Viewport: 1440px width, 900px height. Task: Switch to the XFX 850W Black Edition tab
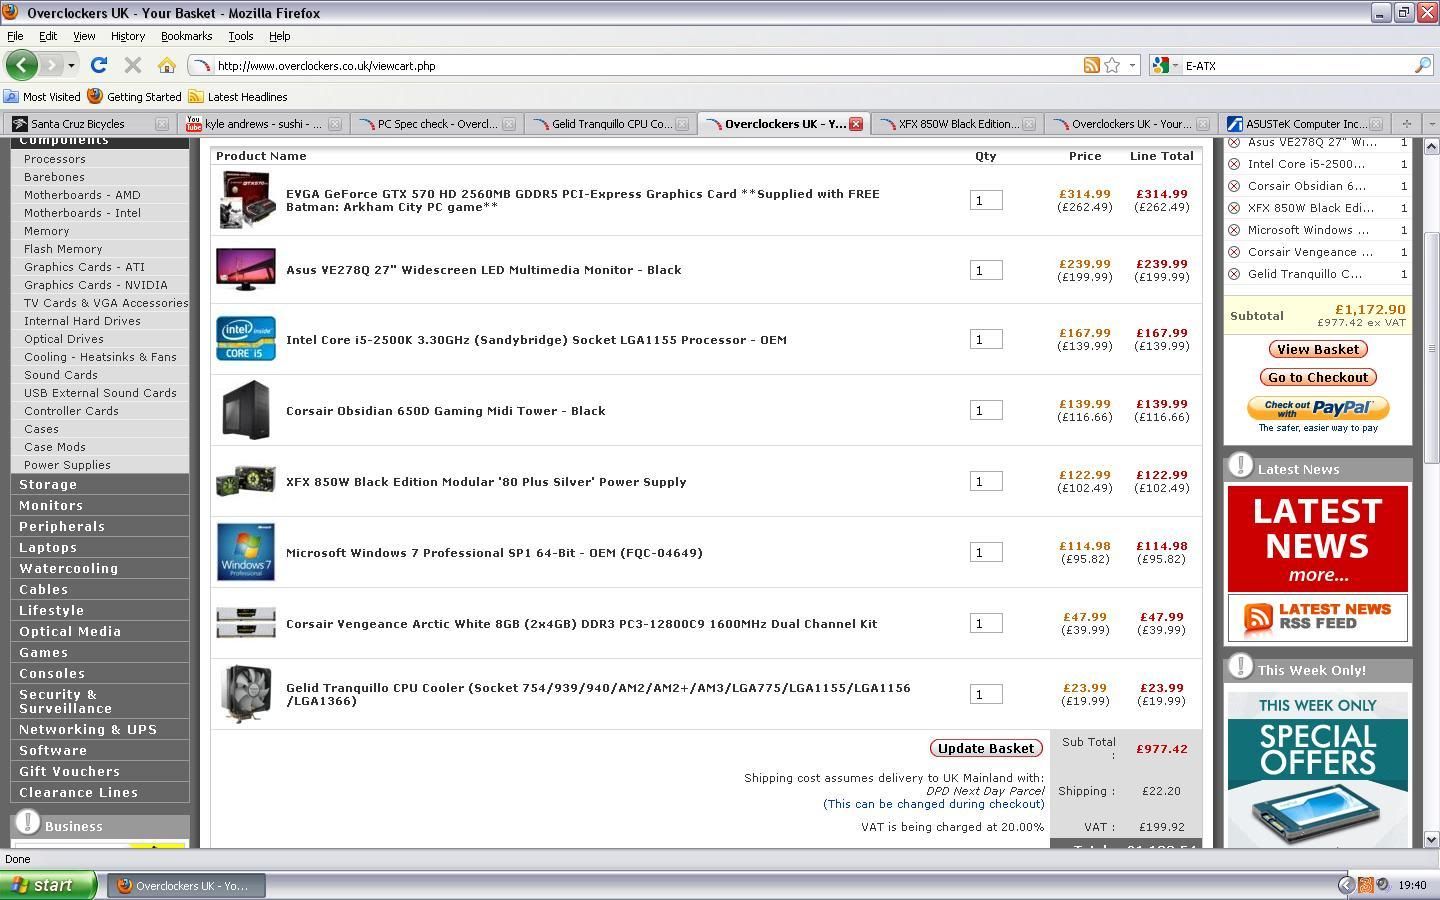pos(958,124)
